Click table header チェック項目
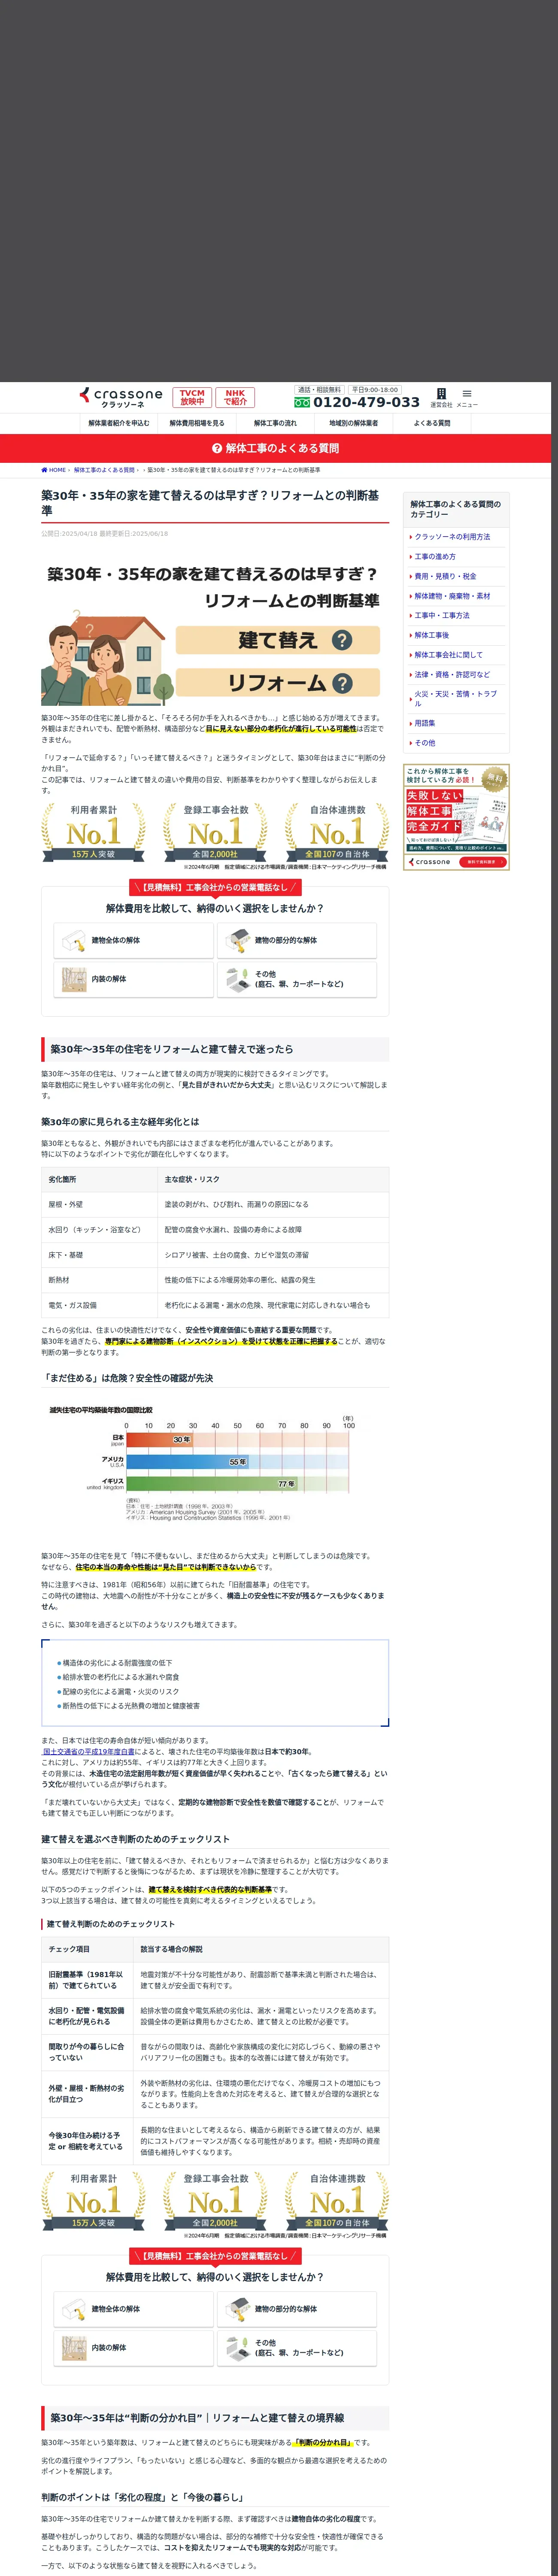 tap(87, 1949)
